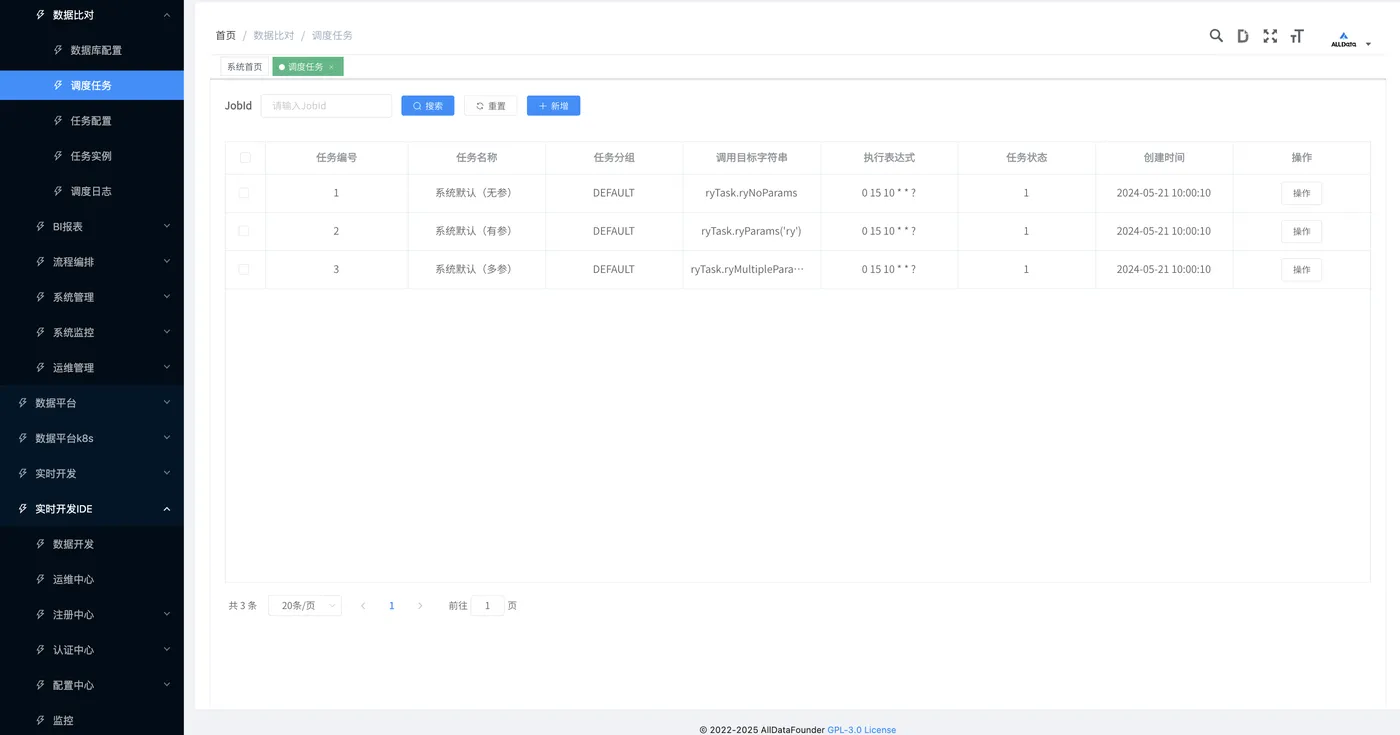Click lightning icon beside 数据库配置
This screenshot has height=735, width=1400.
pos(59,50)
